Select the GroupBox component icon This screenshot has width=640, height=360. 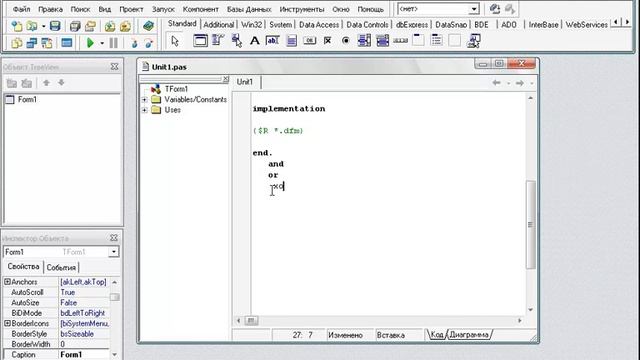coord(418,40)
